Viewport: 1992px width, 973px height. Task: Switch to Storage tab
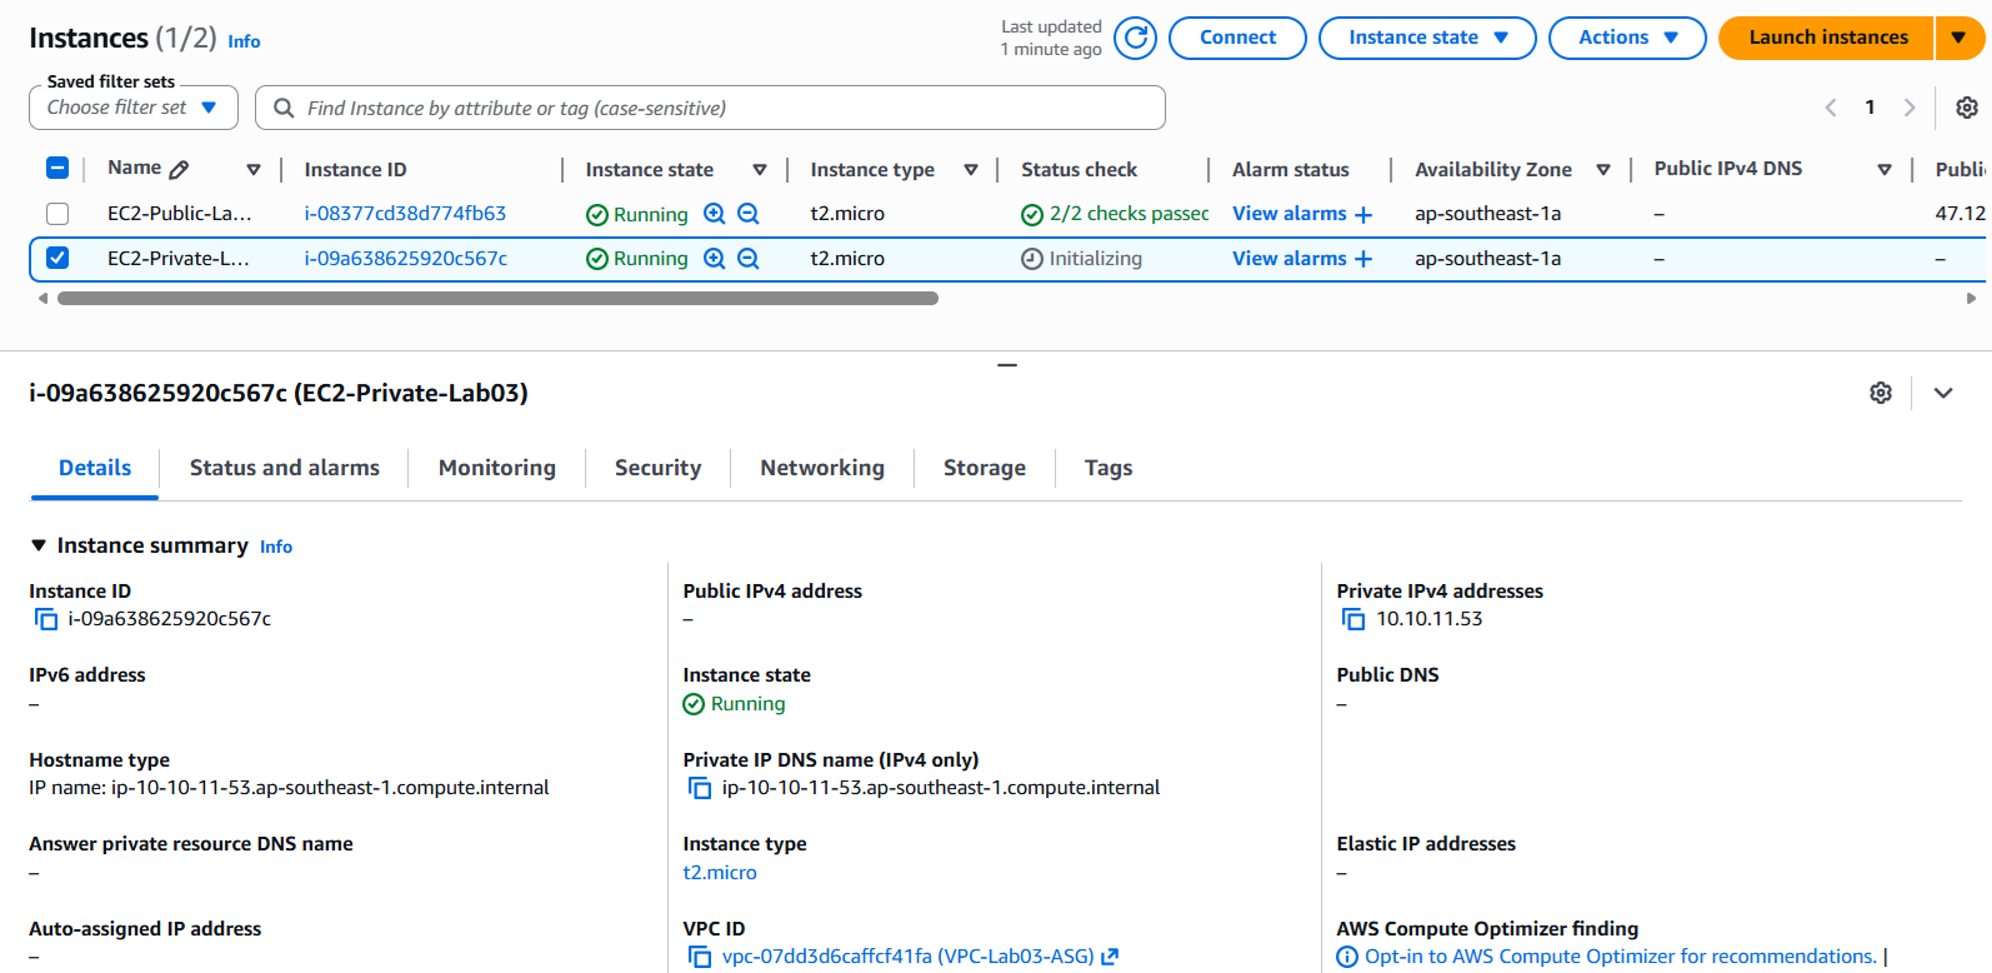[x=985, y=468]
